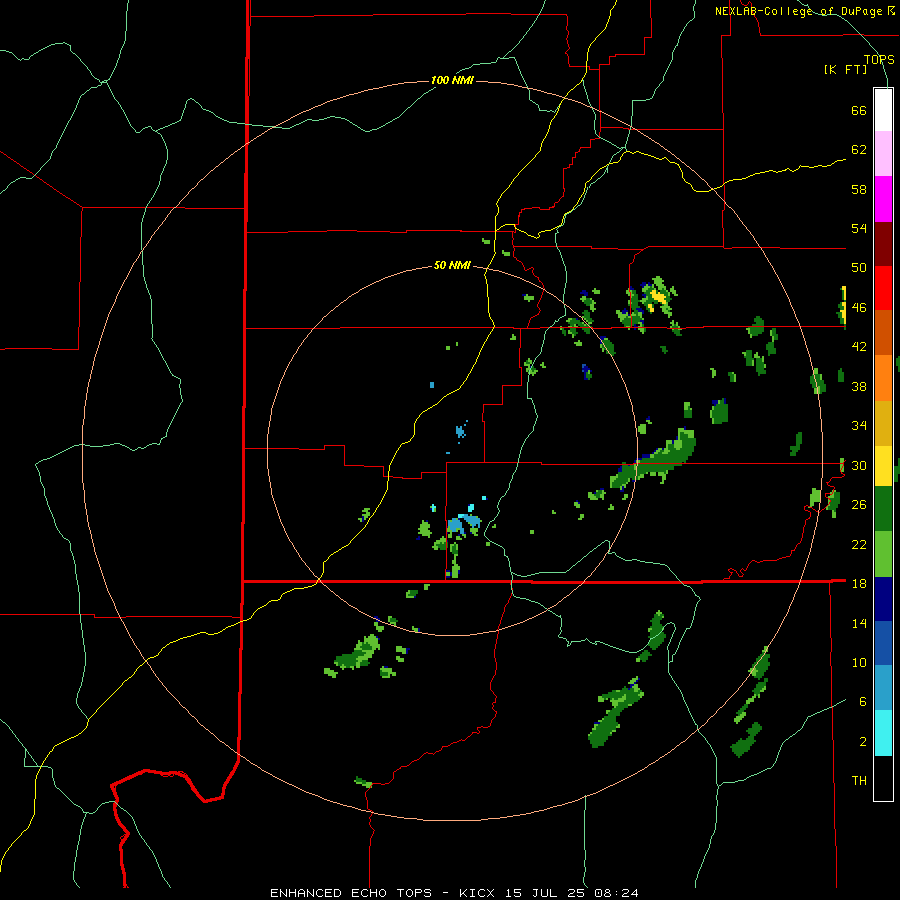Screen dimensions: 900x900
Task: Click the legend value '46'
Action: pyautogui.click(x=859, y=307)
